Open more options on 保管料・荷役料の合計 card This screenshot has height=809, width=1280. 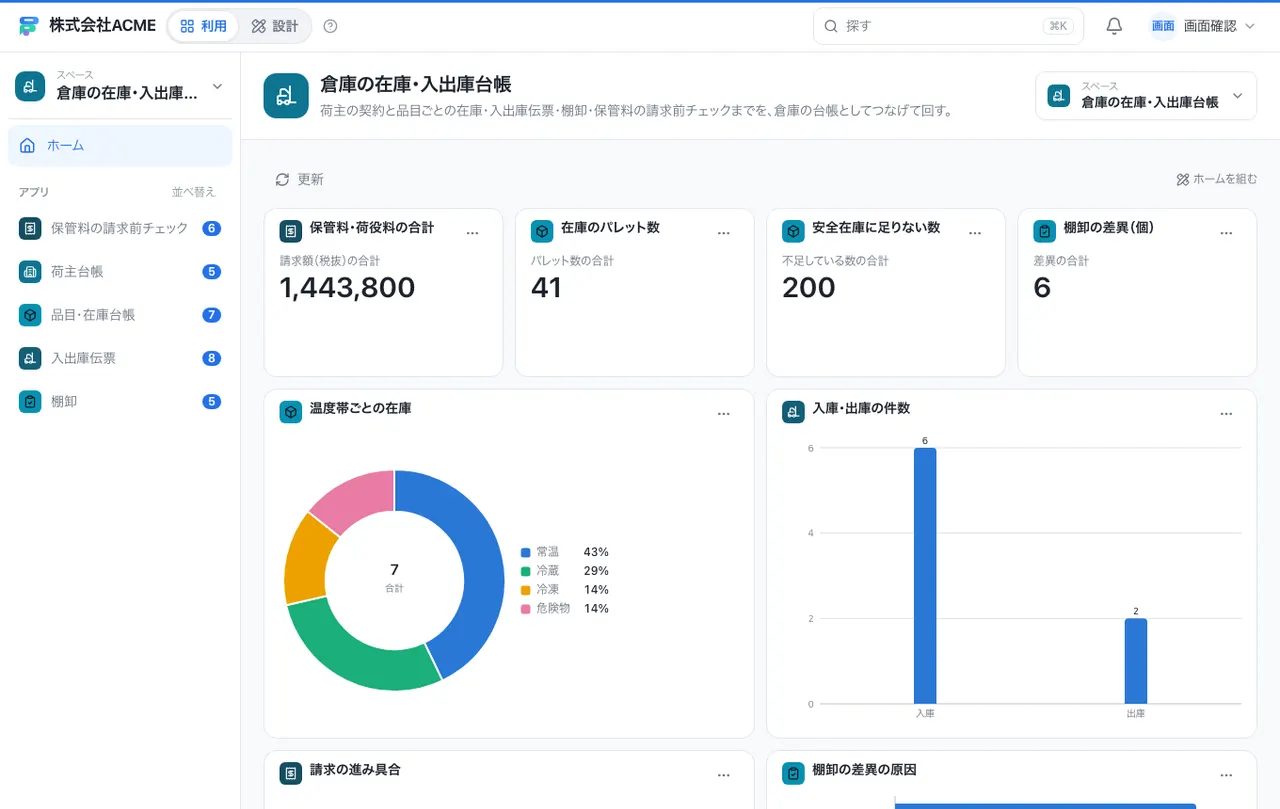point(473,232)
